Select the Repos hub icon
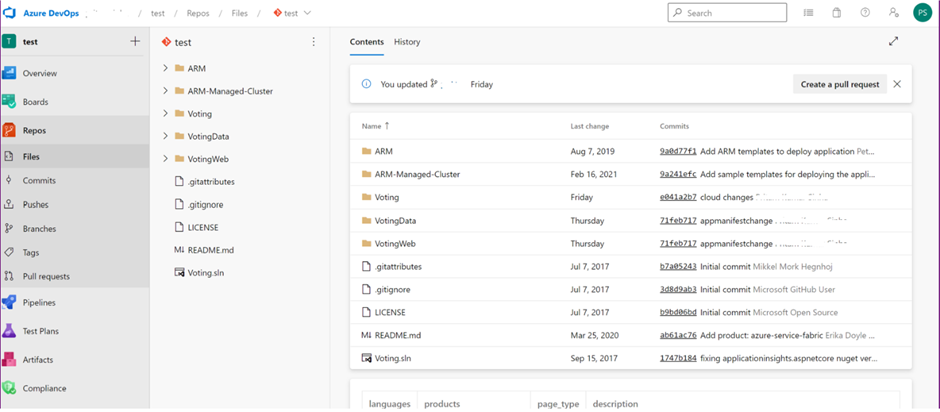The image size is (940, 412). [9, 130]
